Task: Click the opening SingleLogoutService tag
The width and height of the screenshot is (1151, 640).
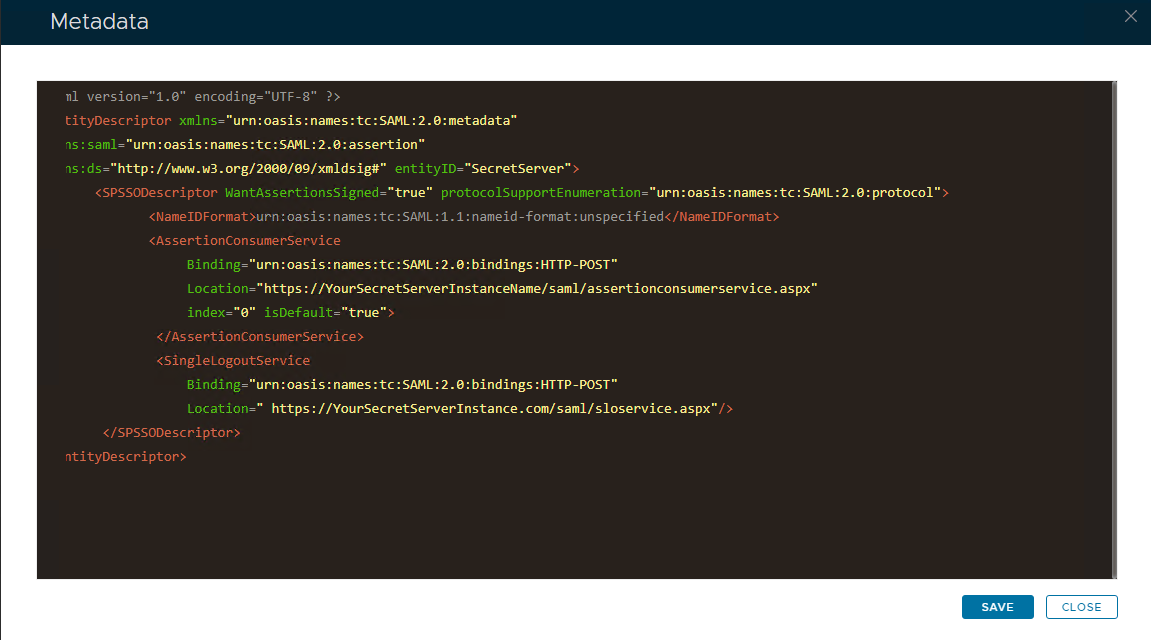Action: coord(233,361)
